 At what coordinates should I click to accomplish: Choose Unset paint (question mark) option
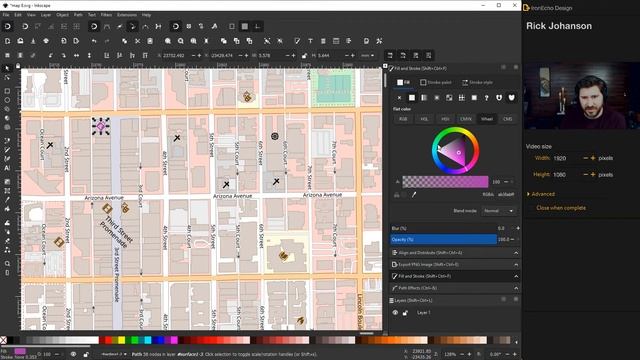coord(487,98)
